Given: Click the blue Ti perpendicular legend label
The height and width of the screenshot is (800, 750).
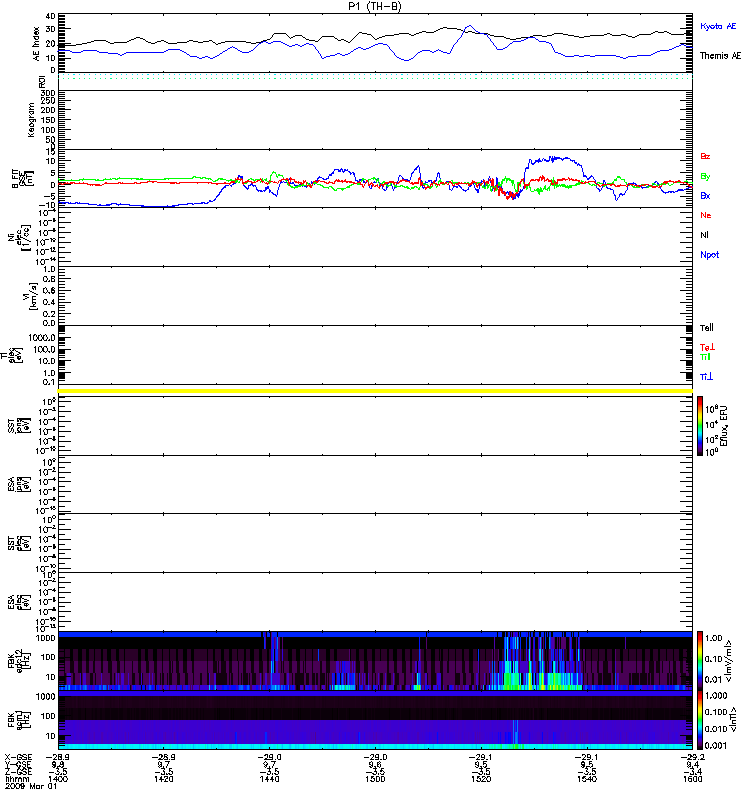Looking at the screenshot, I should (x=706, y=376).
